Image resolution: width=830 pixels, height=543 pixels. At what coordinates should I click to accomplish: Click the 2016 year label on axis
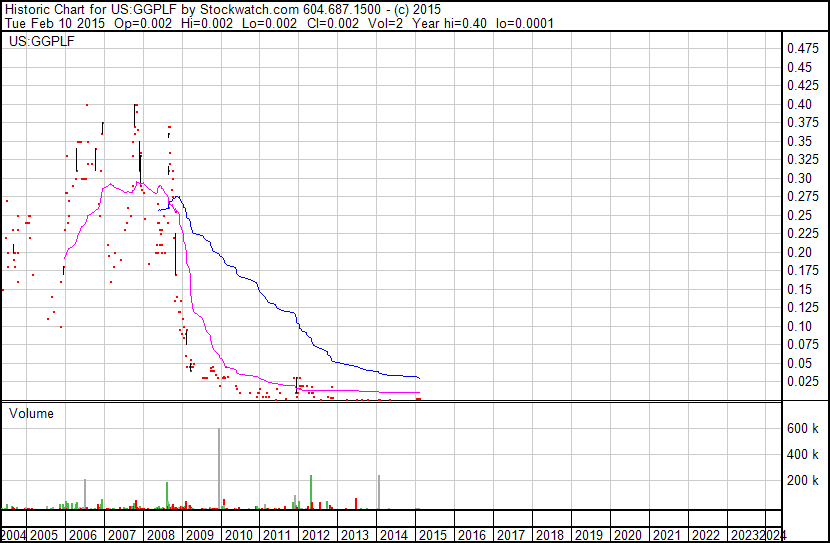coord(472,535)
